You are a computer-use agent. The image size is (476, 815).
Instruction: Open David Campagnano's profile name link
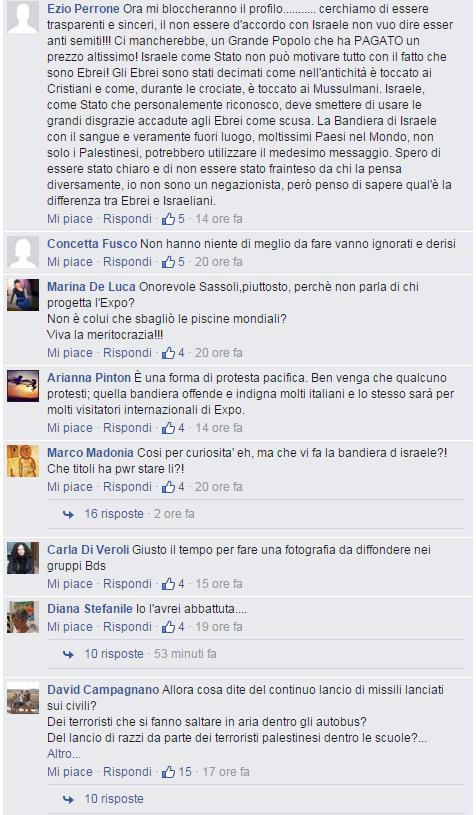click(x=103, y=690)
